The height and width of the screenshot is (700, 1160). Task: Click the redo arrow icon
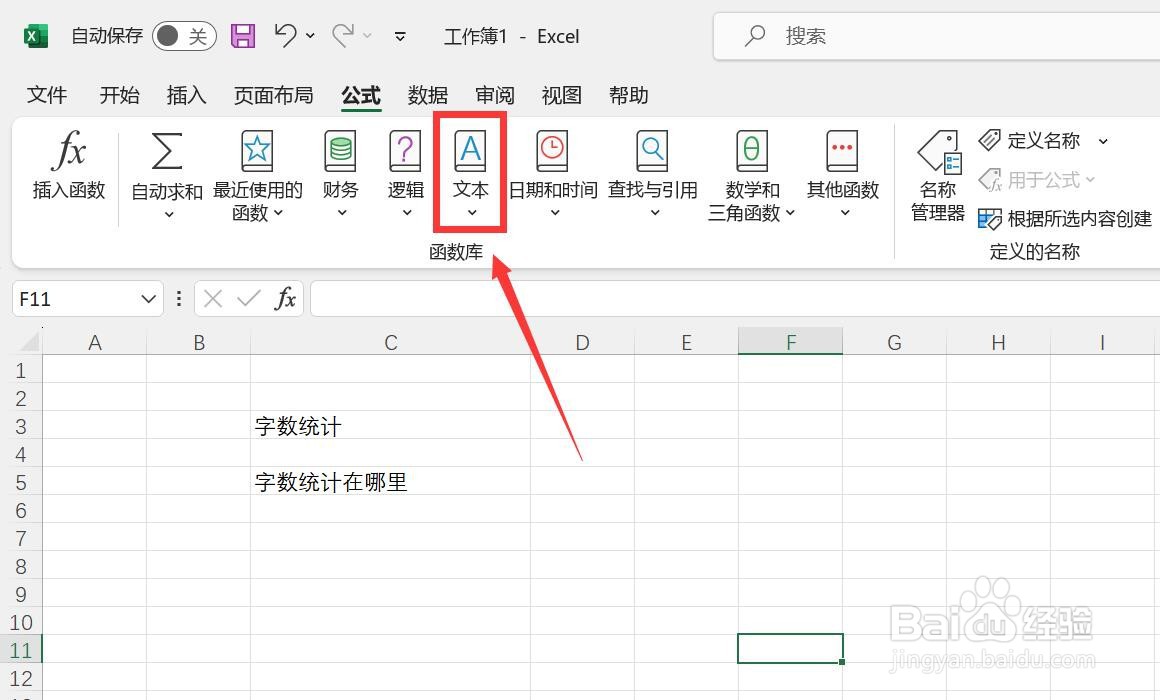tap(343, 35)
